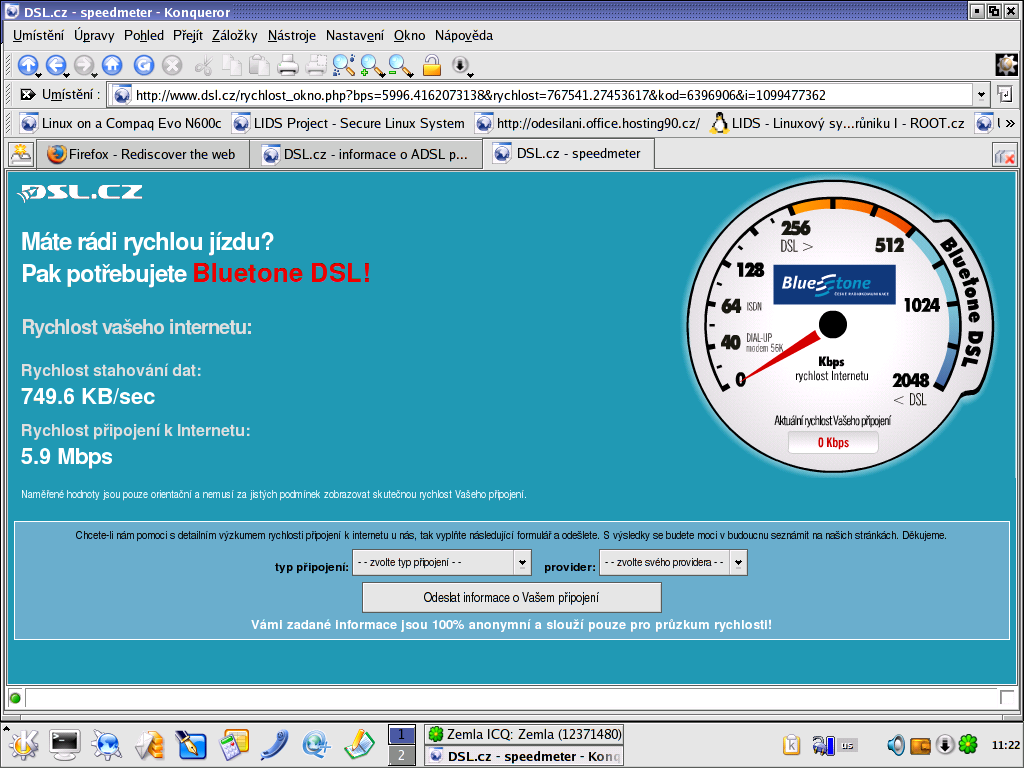Click the ICQ green flower tray icon

[x=968, y=744]
